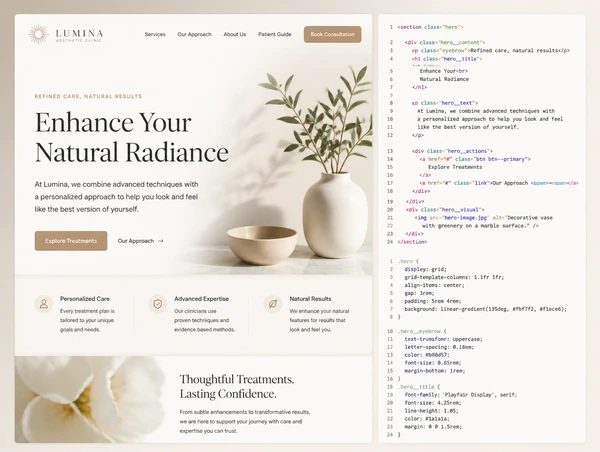Screen dimensions: 600x452
Task: Click the p class="hero__text" code line
Action: [445, 103]
